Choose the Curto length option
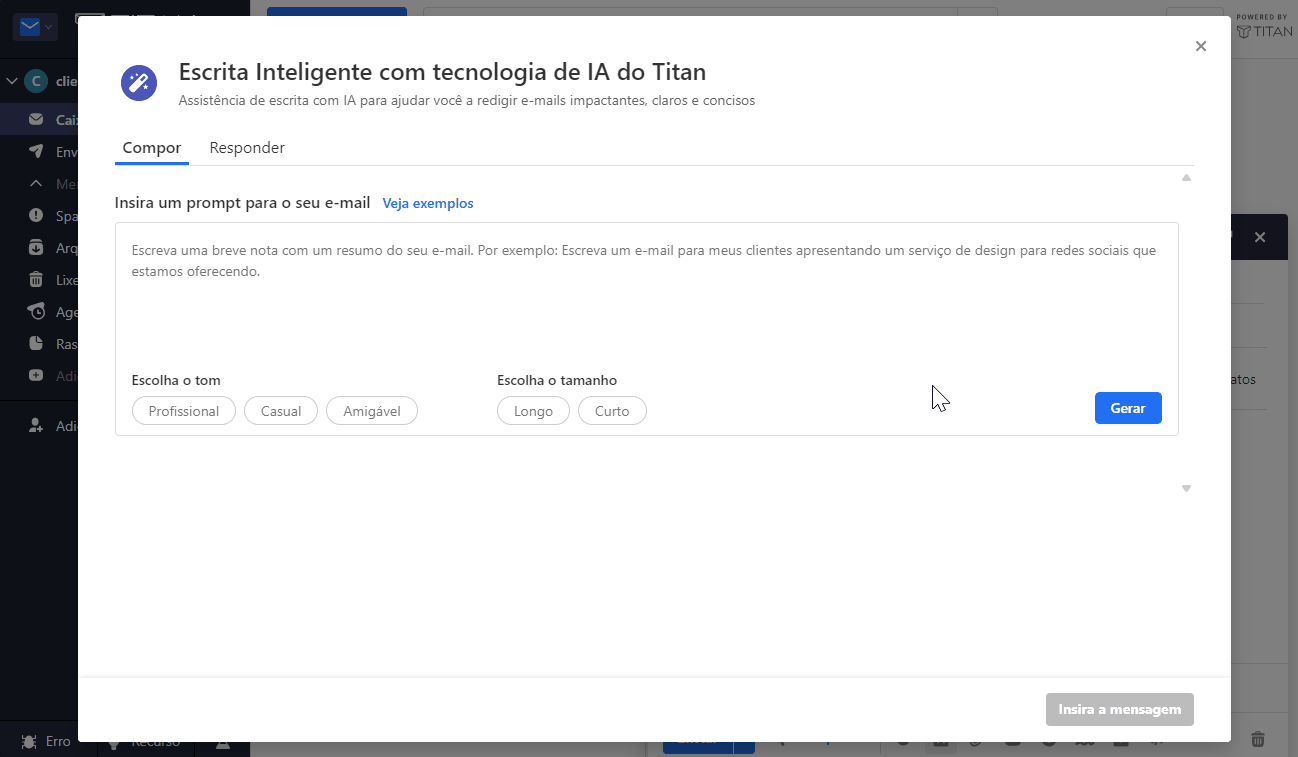This screenshot has height=757, width=1298. click(x=612, y=411)
